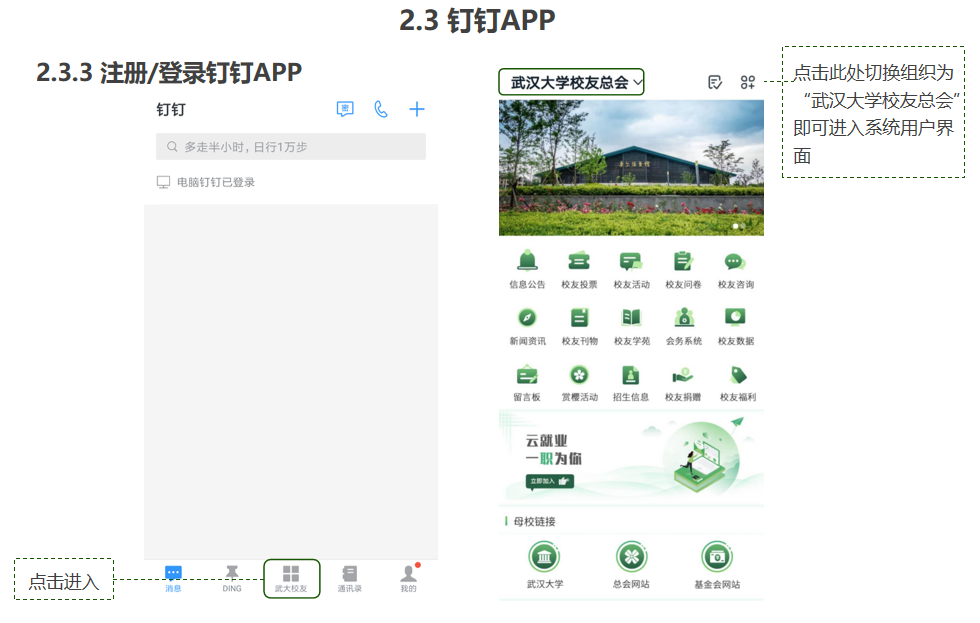
Task: Open the secret chat icon in DingTalk header
Action: (345, 109)
